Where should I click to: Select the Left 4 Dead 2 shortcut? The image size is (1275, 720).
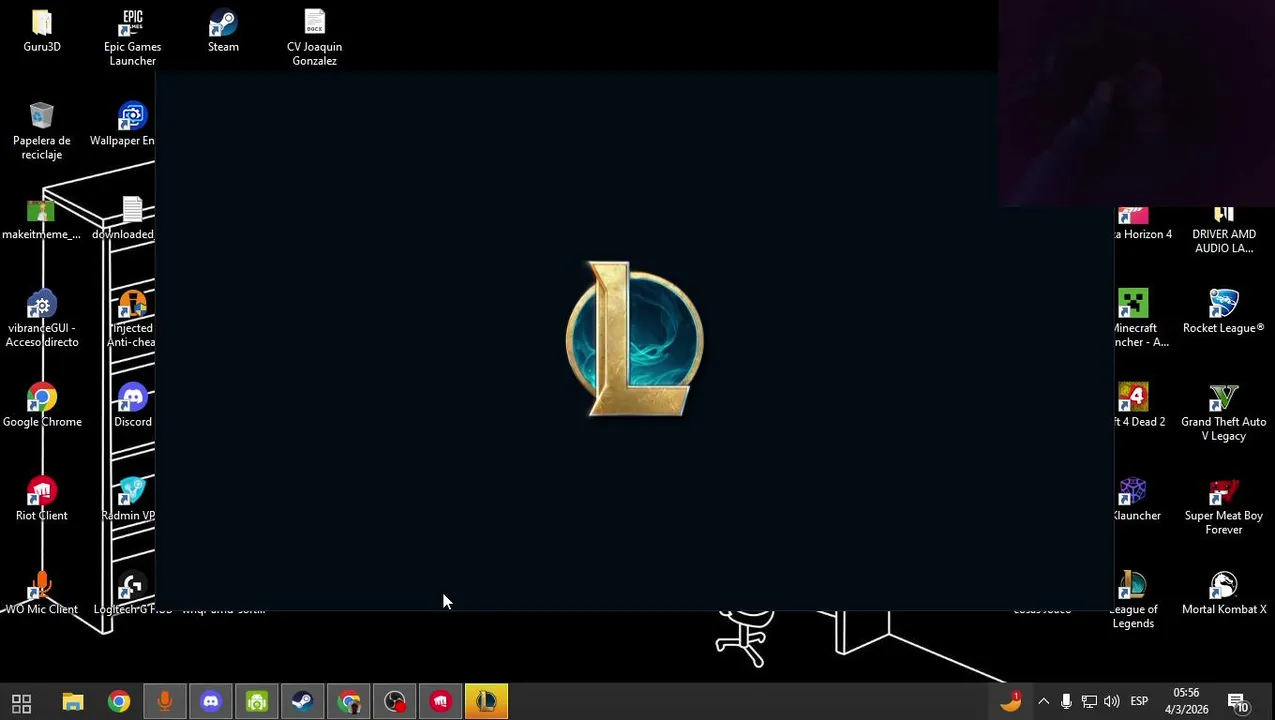(x=1139, y=406)
